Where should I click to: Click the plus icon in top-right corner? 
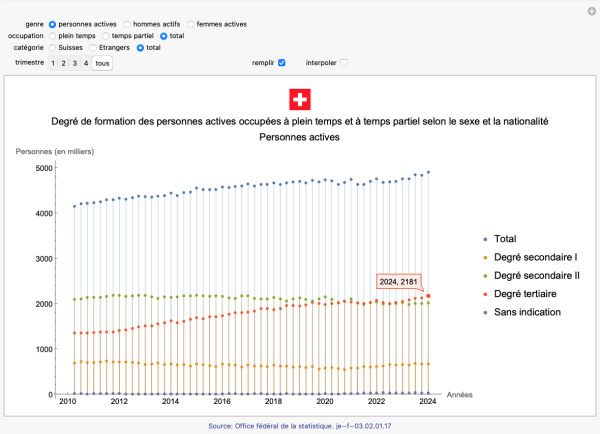pos(590,10)
